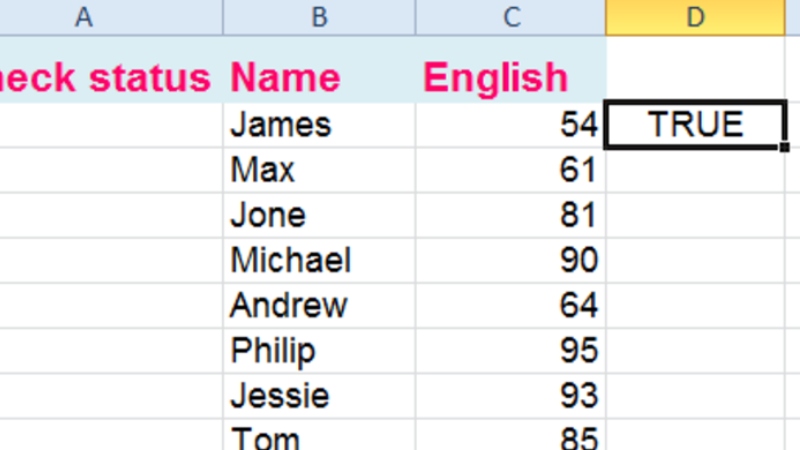Click the cell containing Jessie
800x450 pixels.
tap(319, 395)
